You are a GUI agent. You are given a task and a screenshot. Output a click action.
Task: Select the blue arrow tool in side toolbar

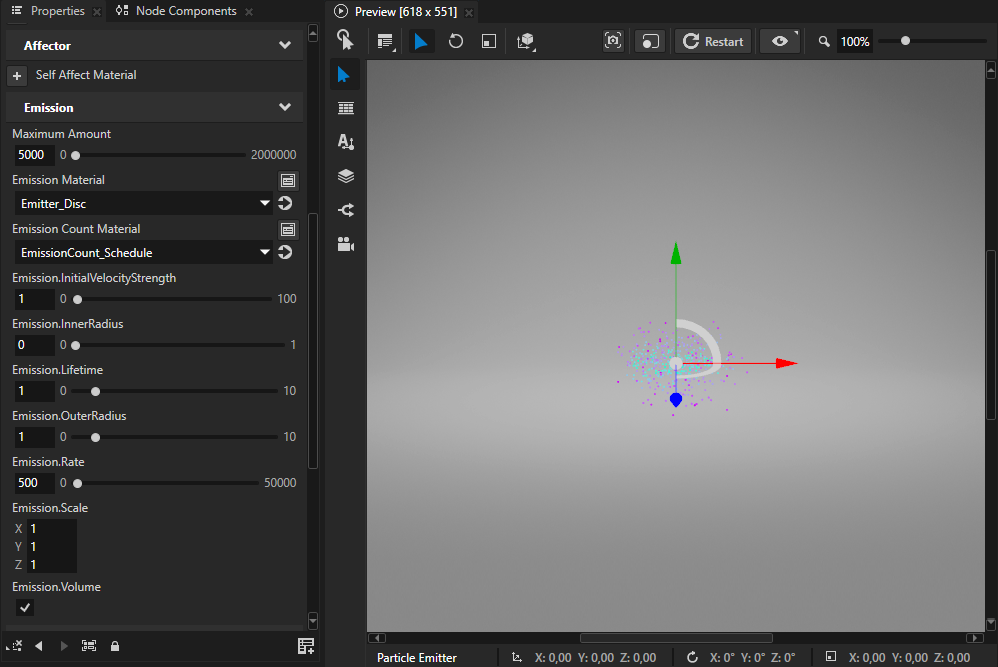(345, 75)
